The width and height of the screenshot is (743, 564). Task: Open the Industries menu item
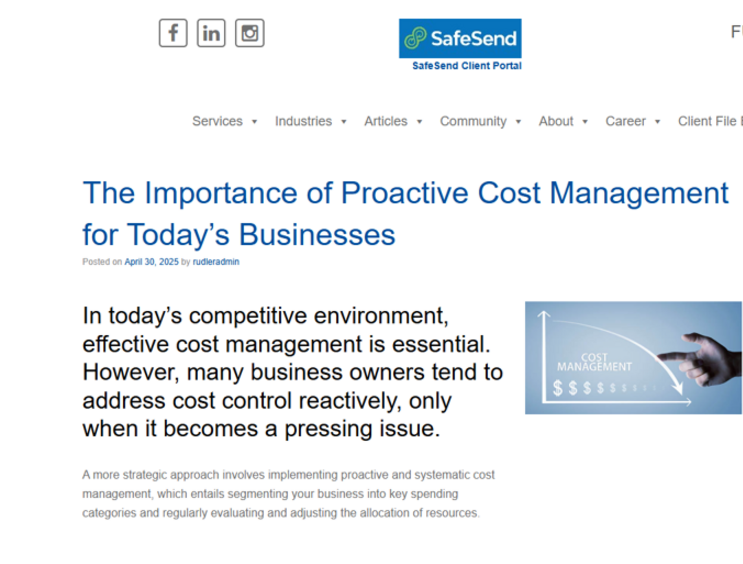tap(303, 121)
